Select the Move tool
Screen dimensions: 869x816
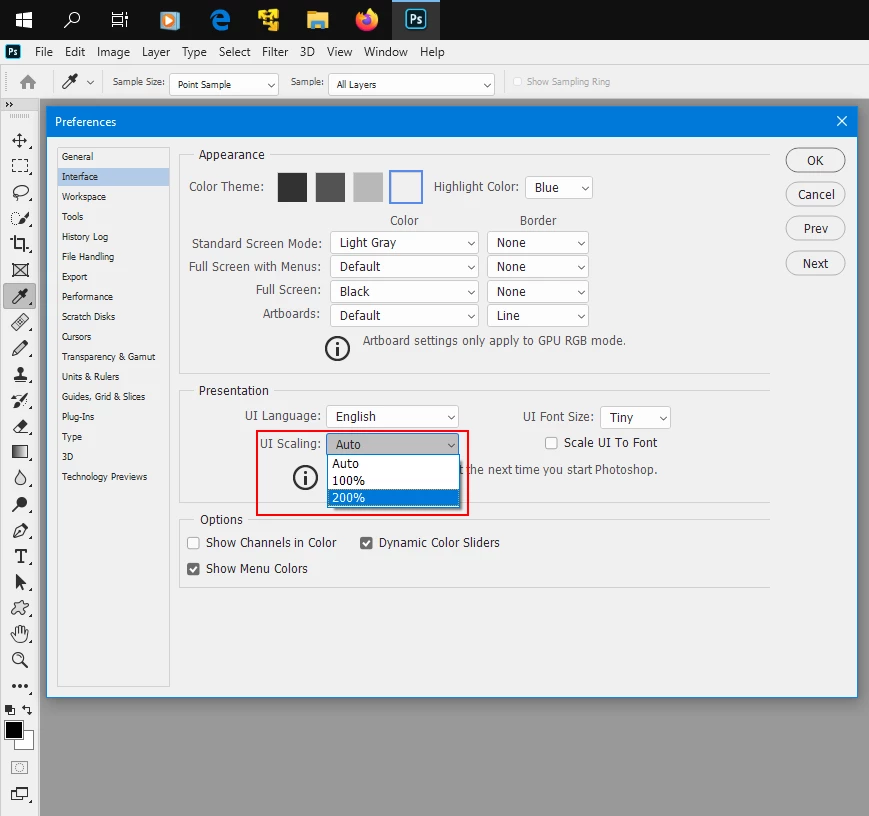coord(20,140)
